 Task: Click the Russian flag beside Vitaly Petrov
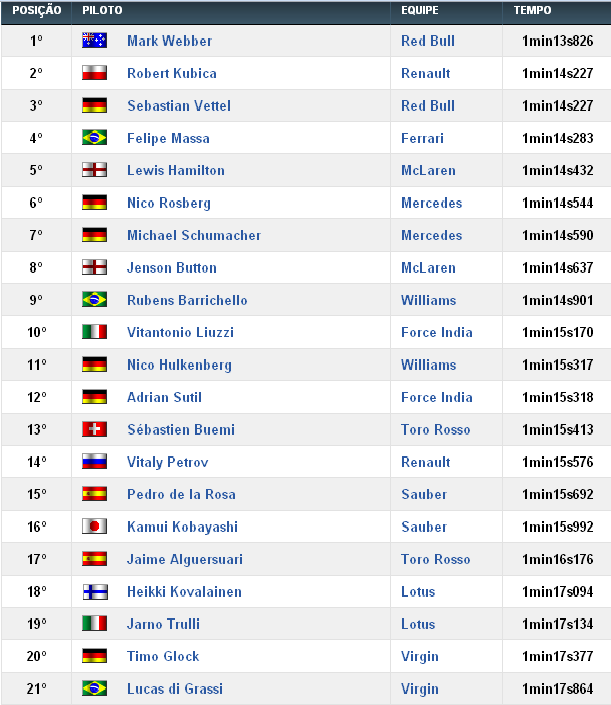94,462
